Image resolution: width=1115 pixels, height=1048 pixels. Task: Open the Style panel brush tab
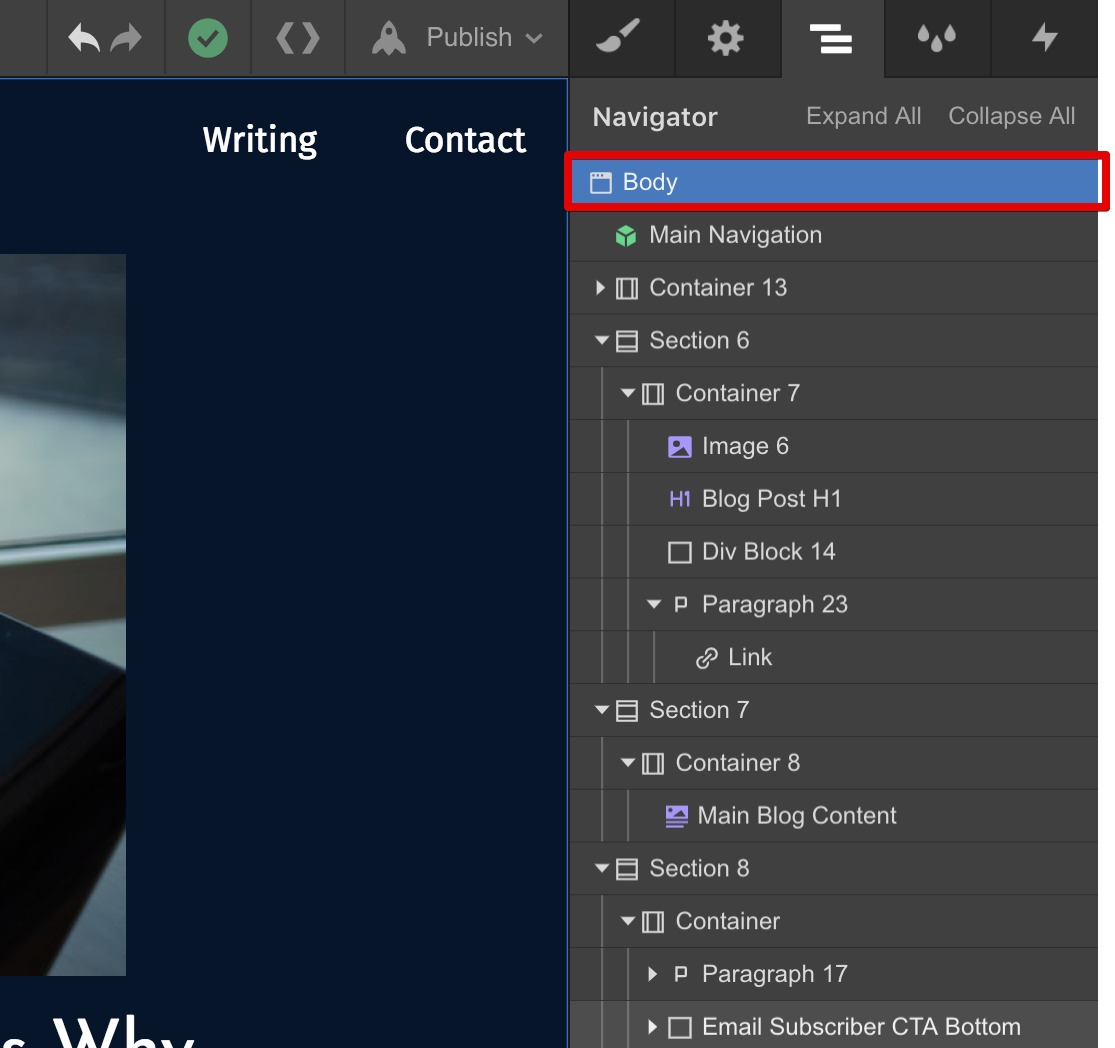click(x=621, y=38)
